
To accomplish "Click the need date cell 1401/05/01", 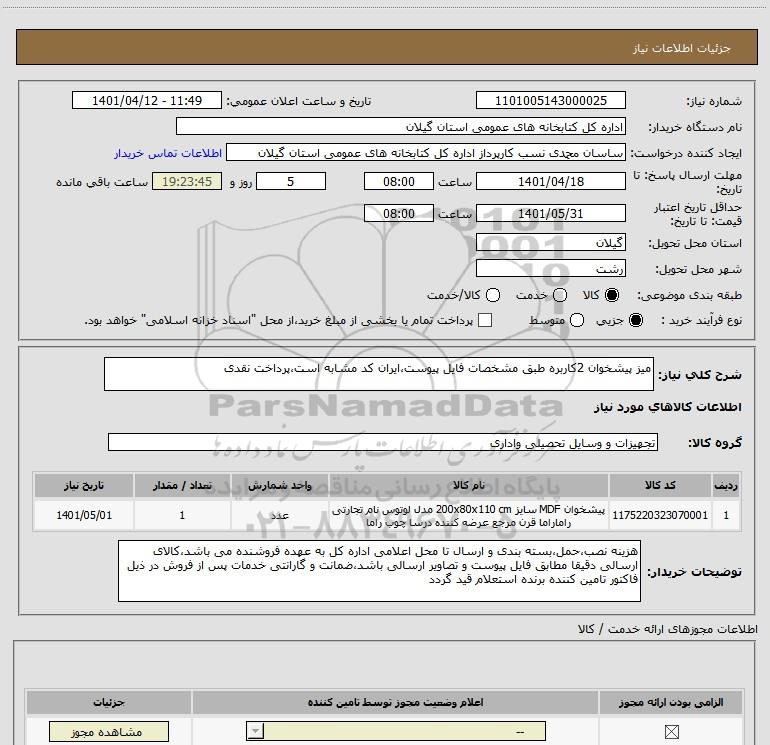I will point(83,515).
